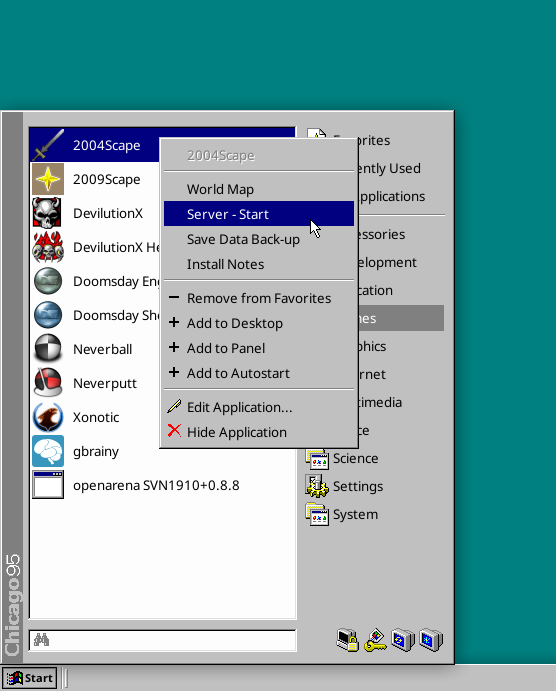The image size is (556, 691).
Task: Click the log out key icon
Action: [x=375, y=640]
